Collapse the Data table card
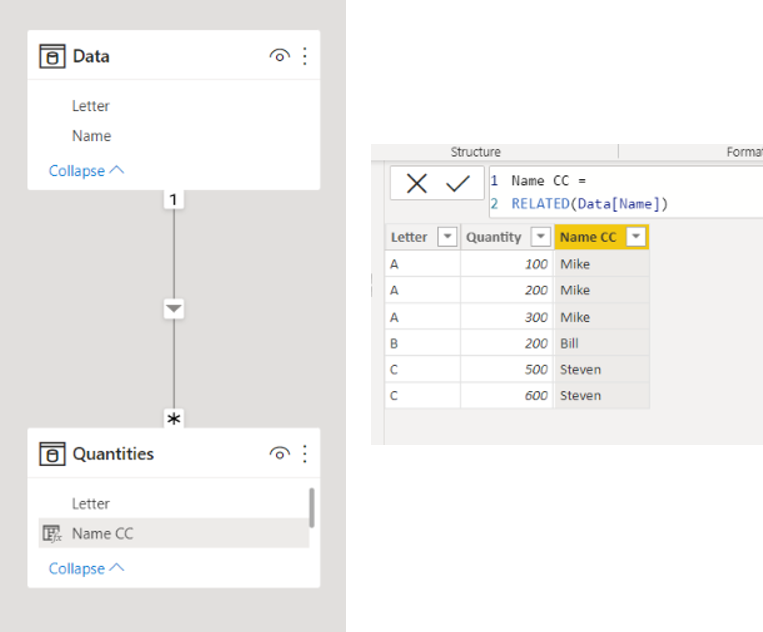Viewport: 763px width, 632px height. tap(86, 171)
